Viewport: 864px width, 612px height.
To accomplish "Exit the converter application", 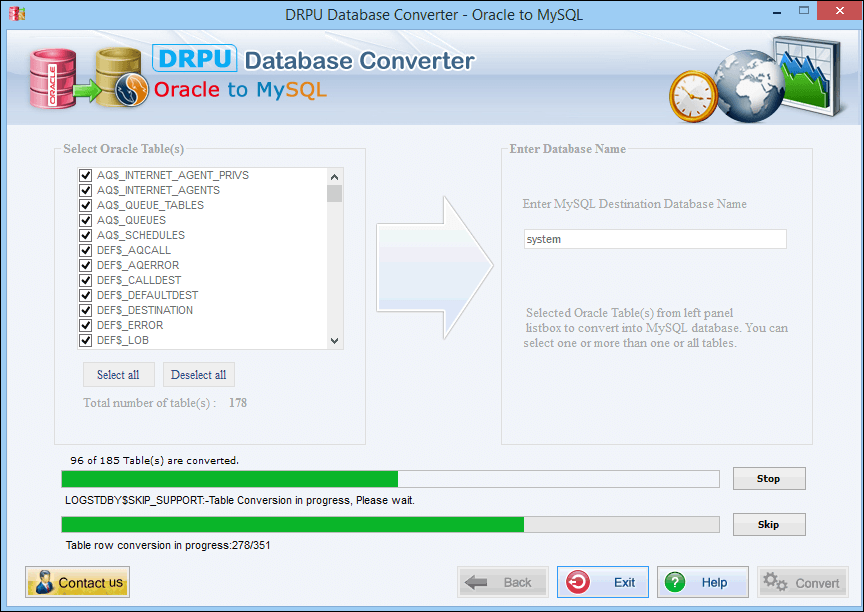I will pos(603,582).
